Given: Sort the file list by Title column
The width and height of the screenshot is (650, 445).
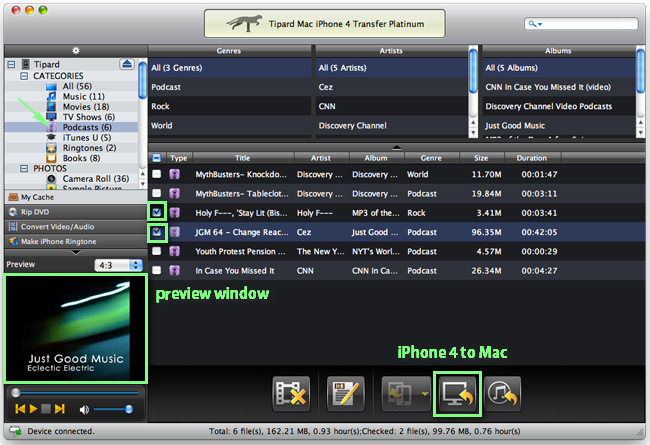Looking at the screenshot, I should (243, 158).
